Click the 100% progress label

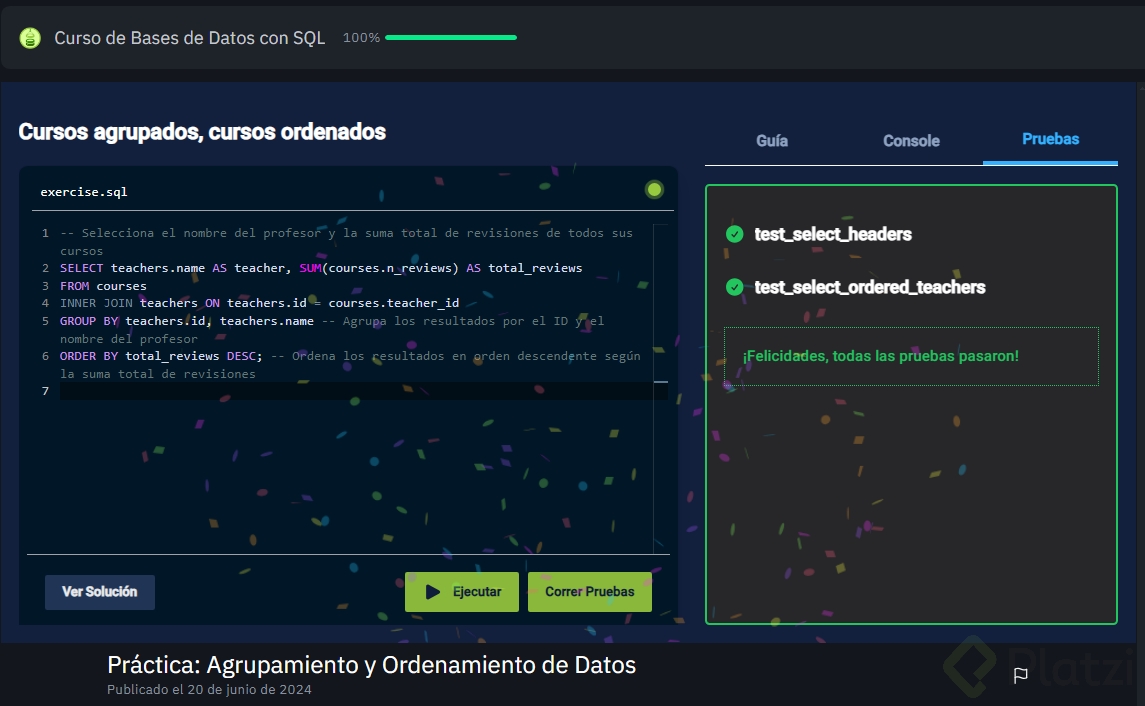pyautogui.click(x=361, y=38)
